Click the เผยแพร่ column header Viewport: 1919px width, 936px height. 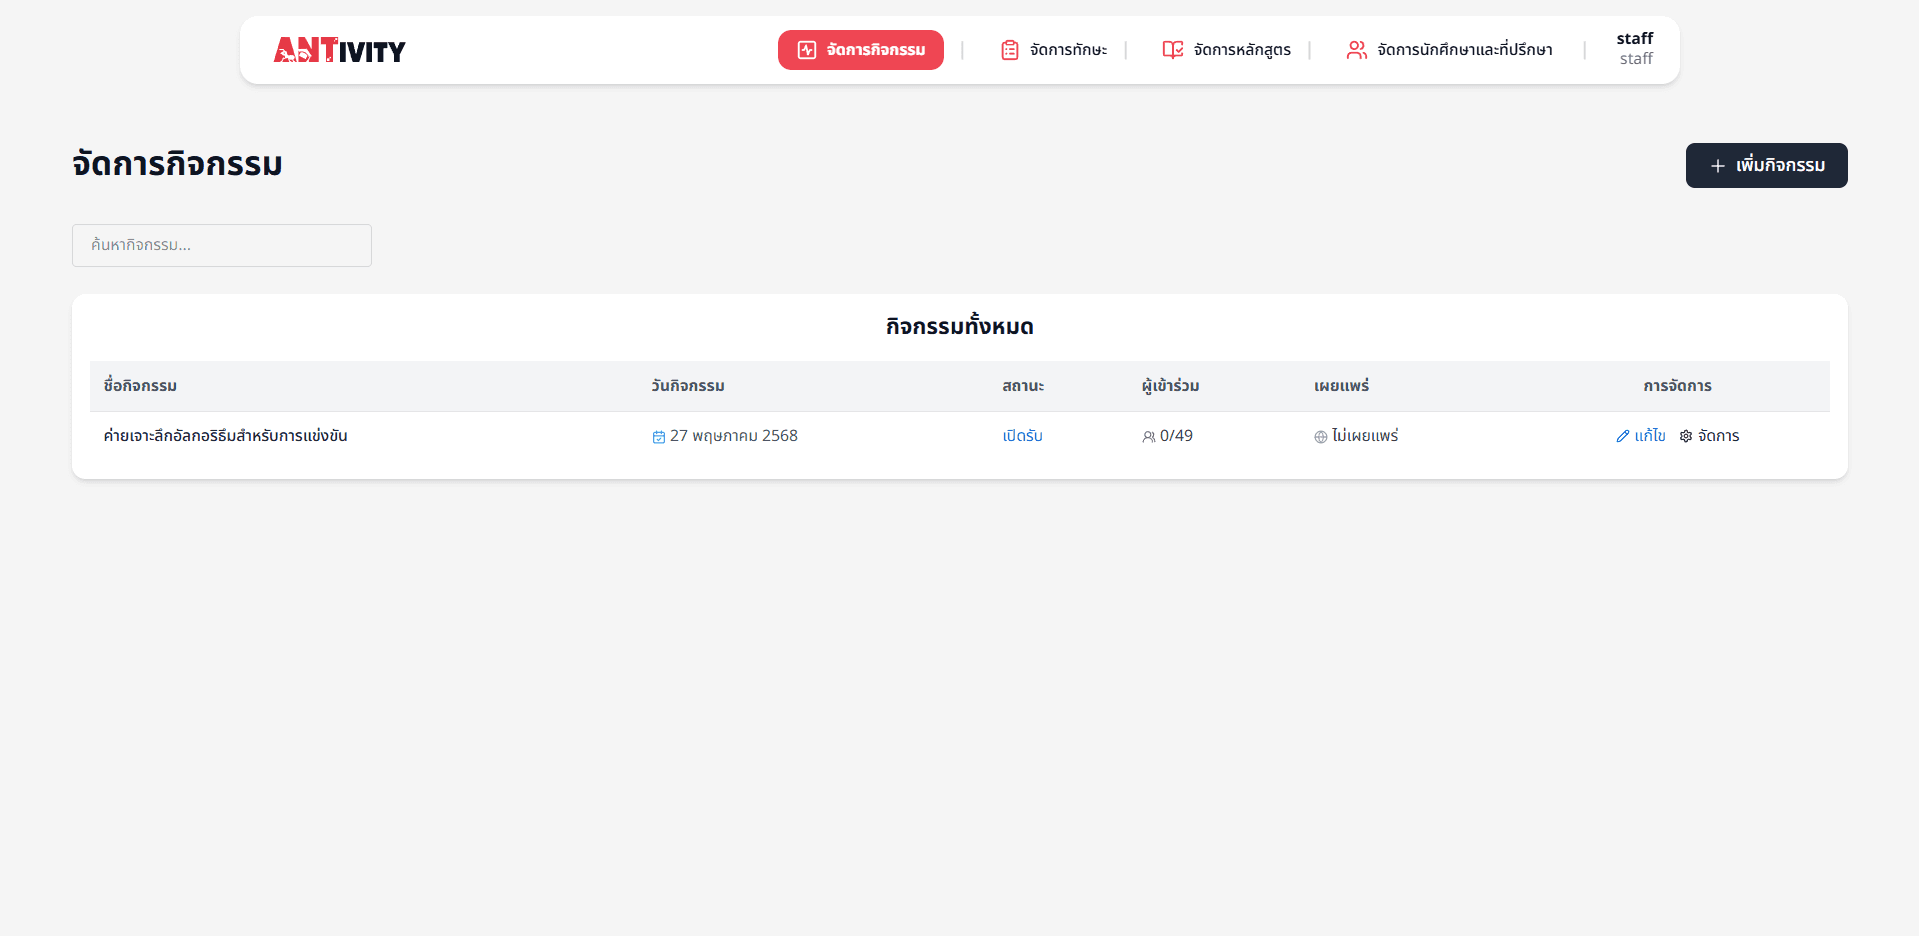click(1341, 386)
